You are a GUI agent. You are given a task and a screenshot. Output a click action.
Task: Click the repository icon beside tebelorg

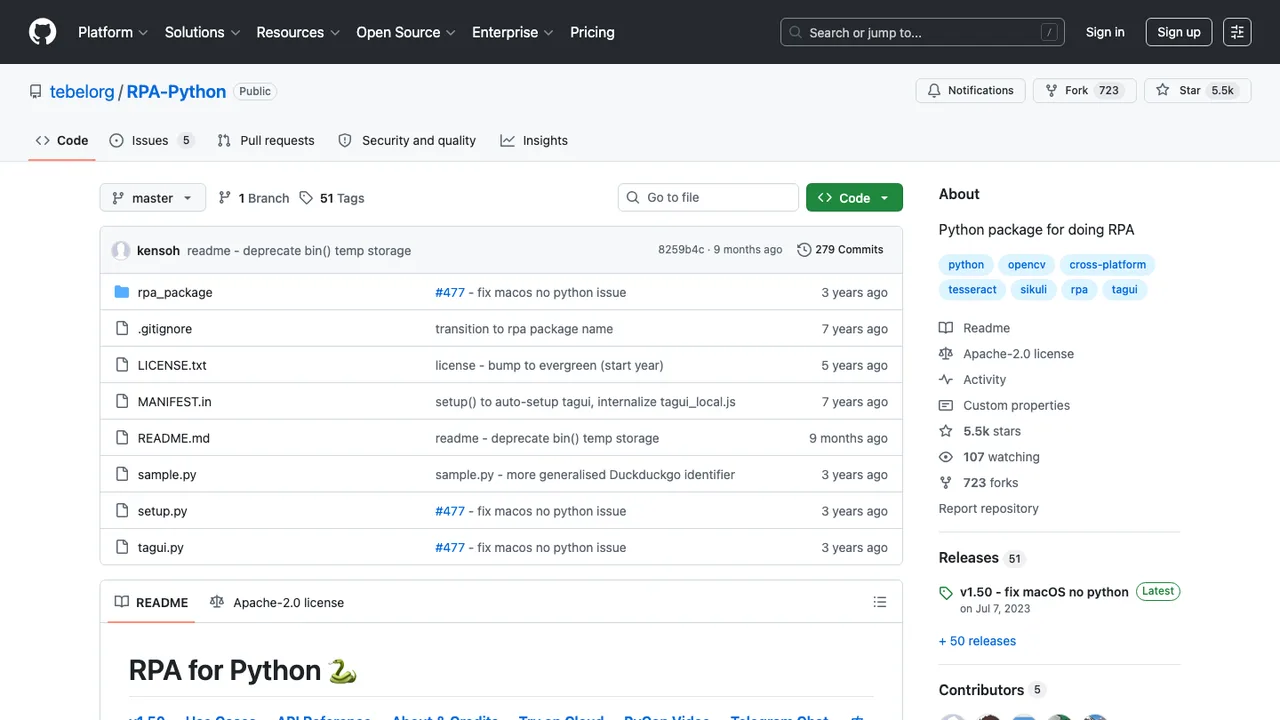[36, 91]
